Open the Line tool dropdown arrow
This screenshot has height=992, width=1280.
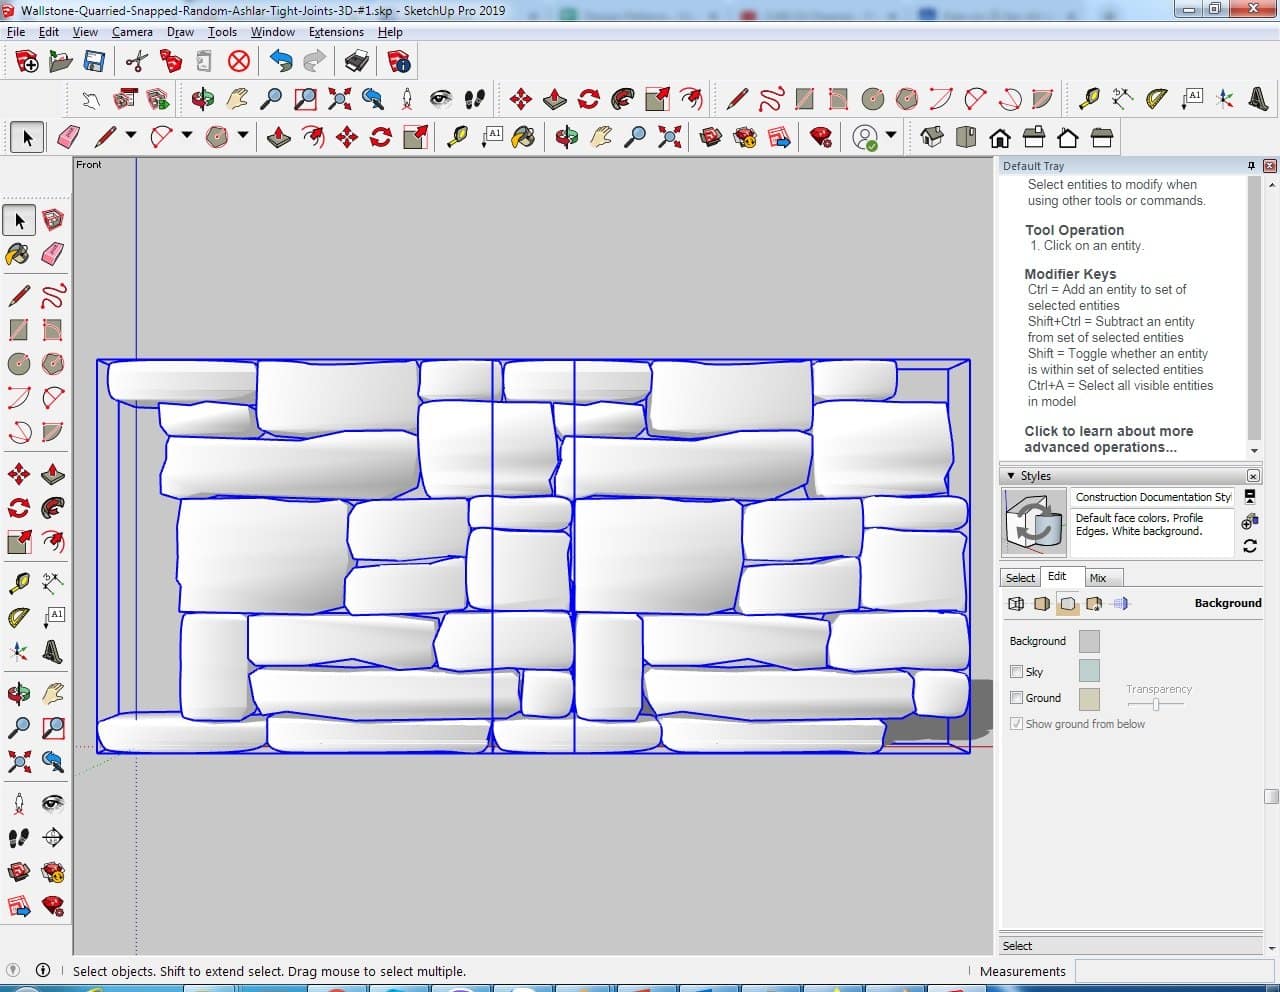[131, 135]
